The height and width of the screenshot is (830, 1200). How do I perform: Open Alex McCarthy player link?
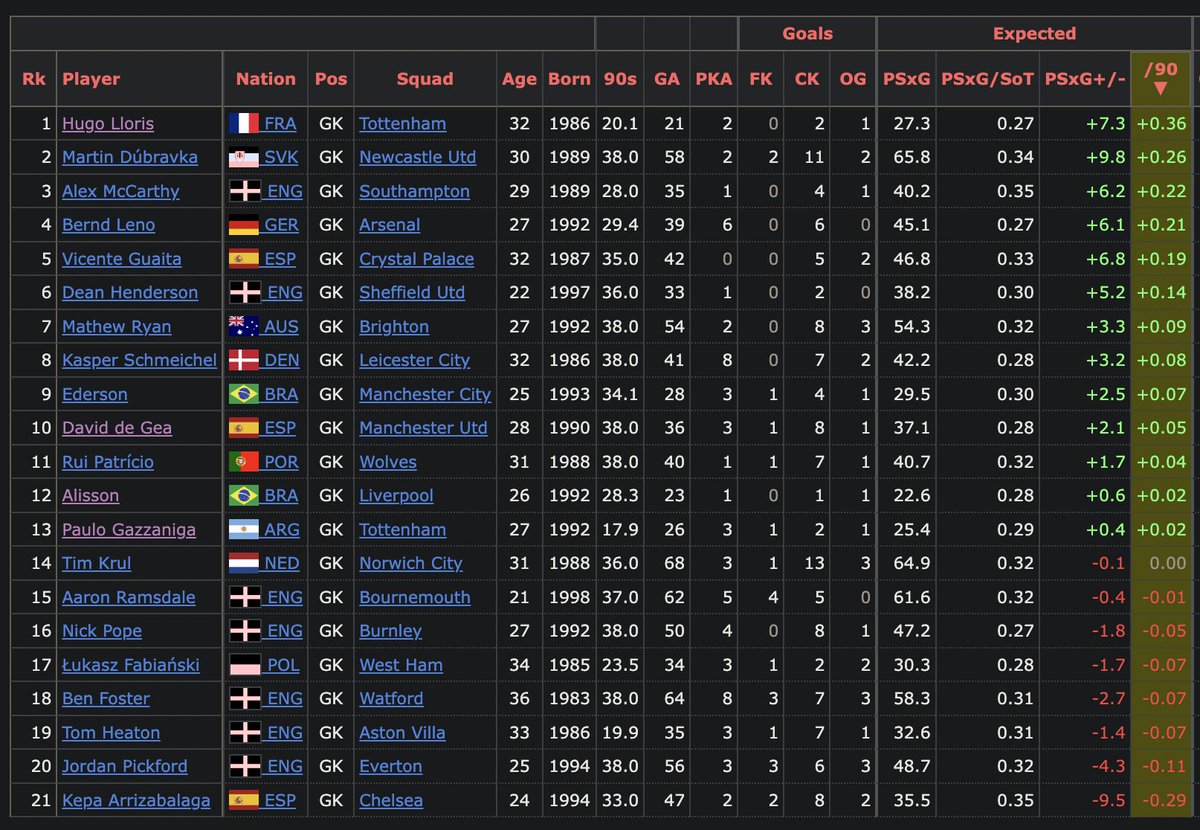point(121,191)
